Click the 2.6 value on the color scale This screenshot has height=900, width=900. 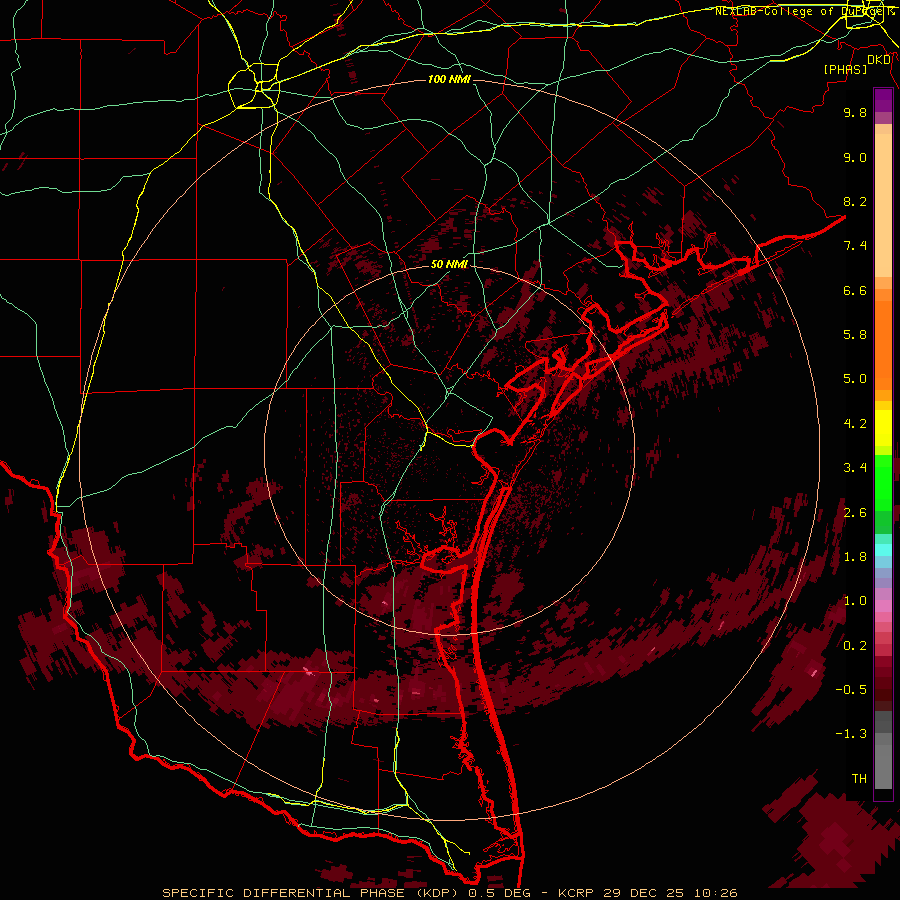tap(855, 513)
